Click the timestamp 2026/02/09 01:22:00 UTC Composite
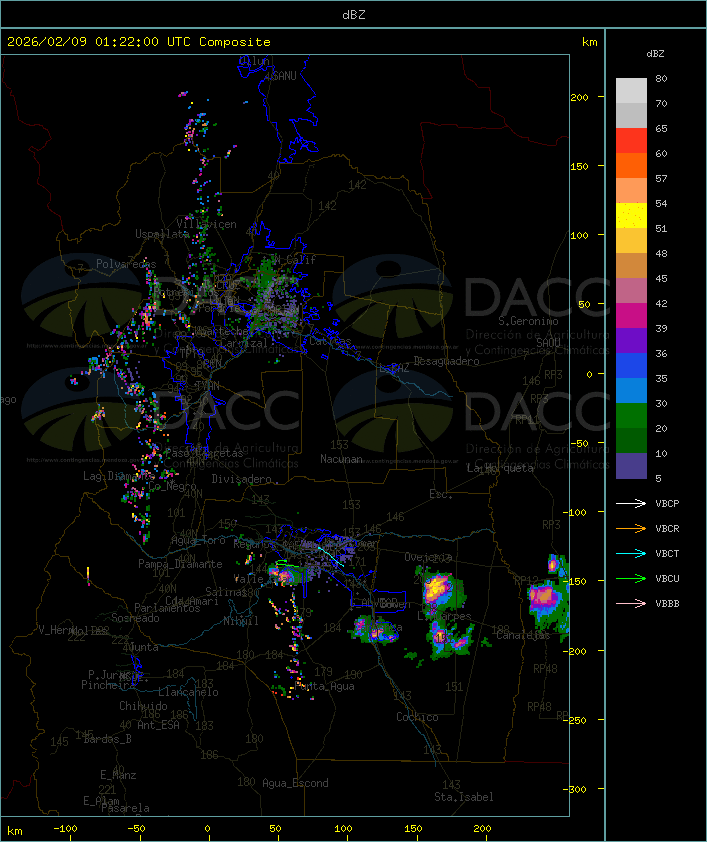Screen dimensions: 707x842 click(x=139, y=42)
